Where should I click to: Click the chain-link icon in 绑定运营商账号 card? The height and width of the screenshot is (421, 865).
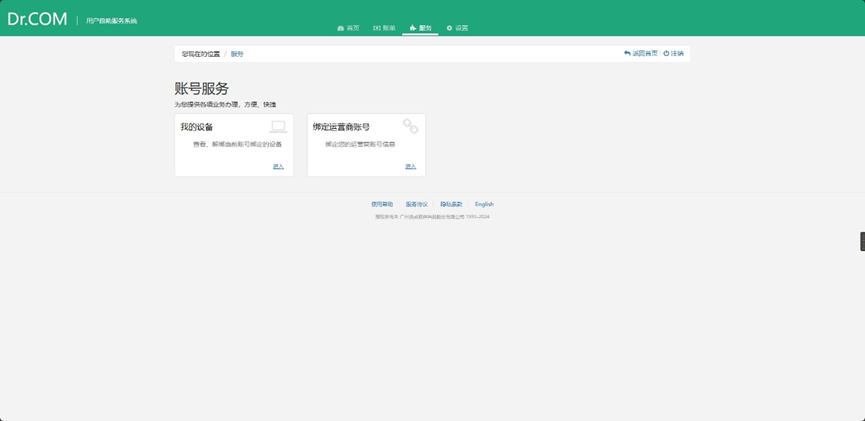click(x=410, y=126)
